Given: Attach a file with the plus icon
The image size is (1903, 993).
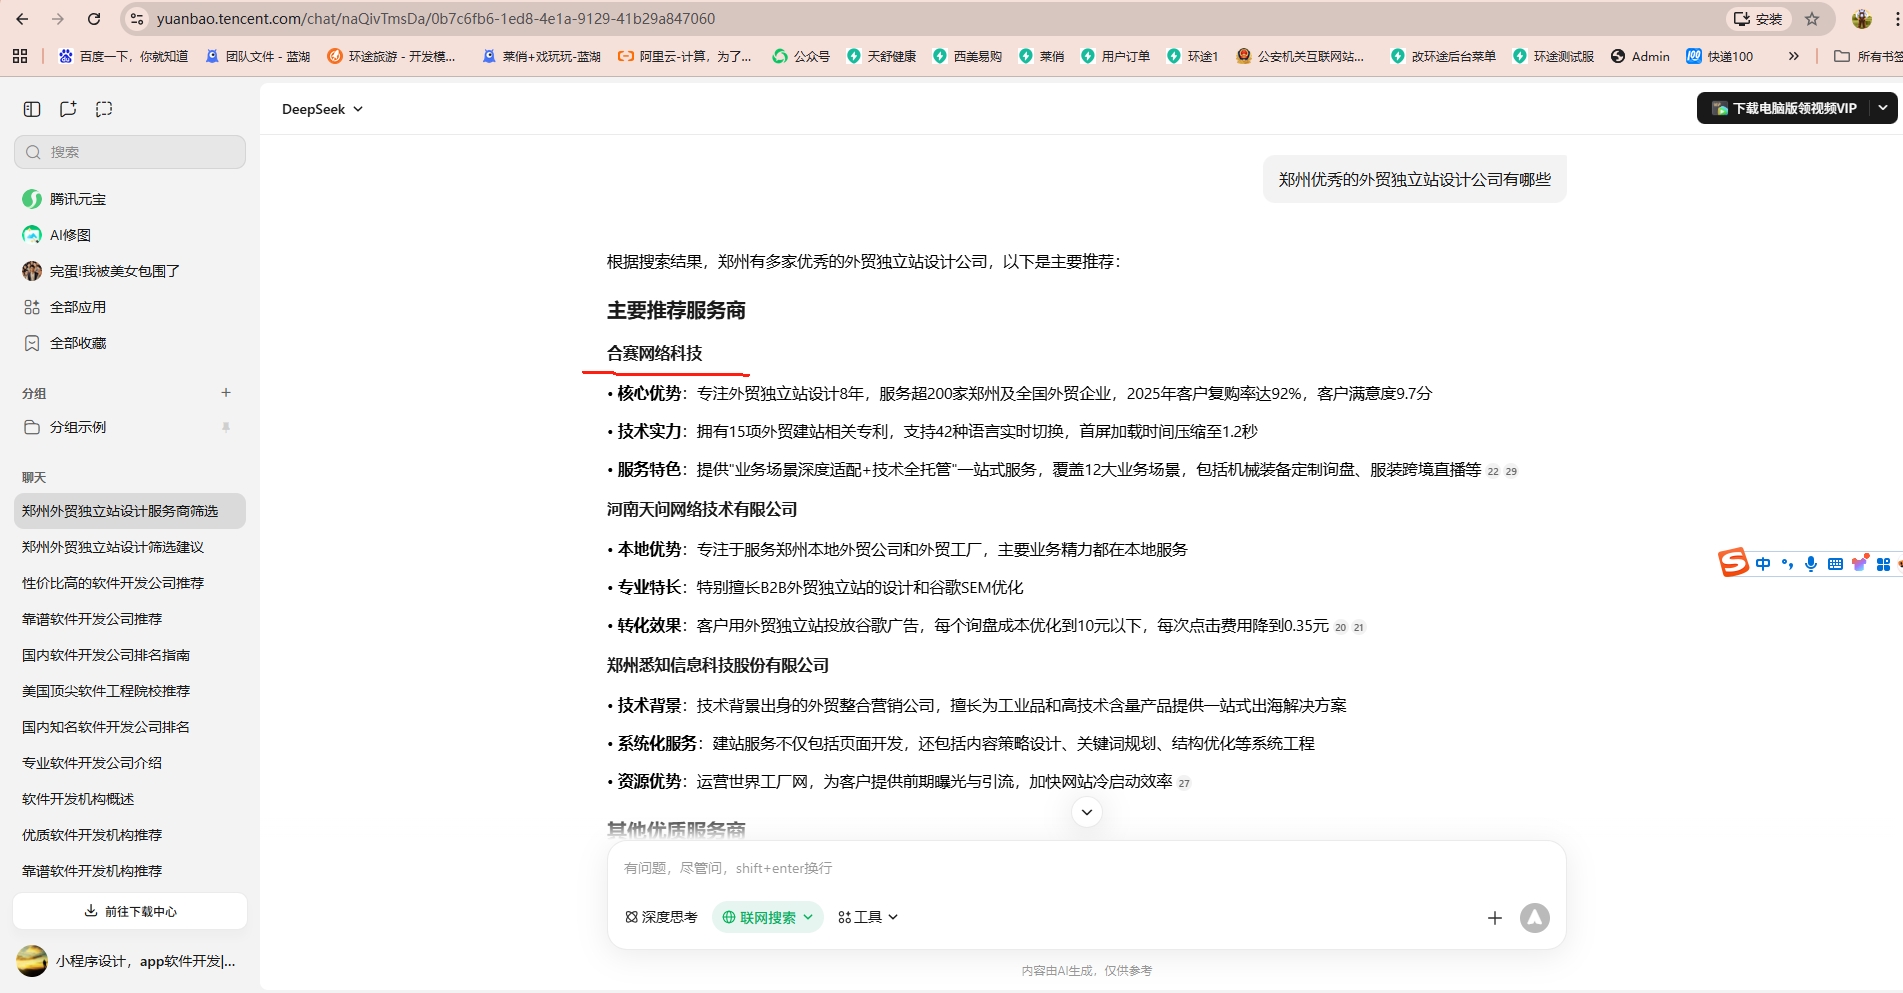Looking at the screenshot, I should pos(1495,917).
